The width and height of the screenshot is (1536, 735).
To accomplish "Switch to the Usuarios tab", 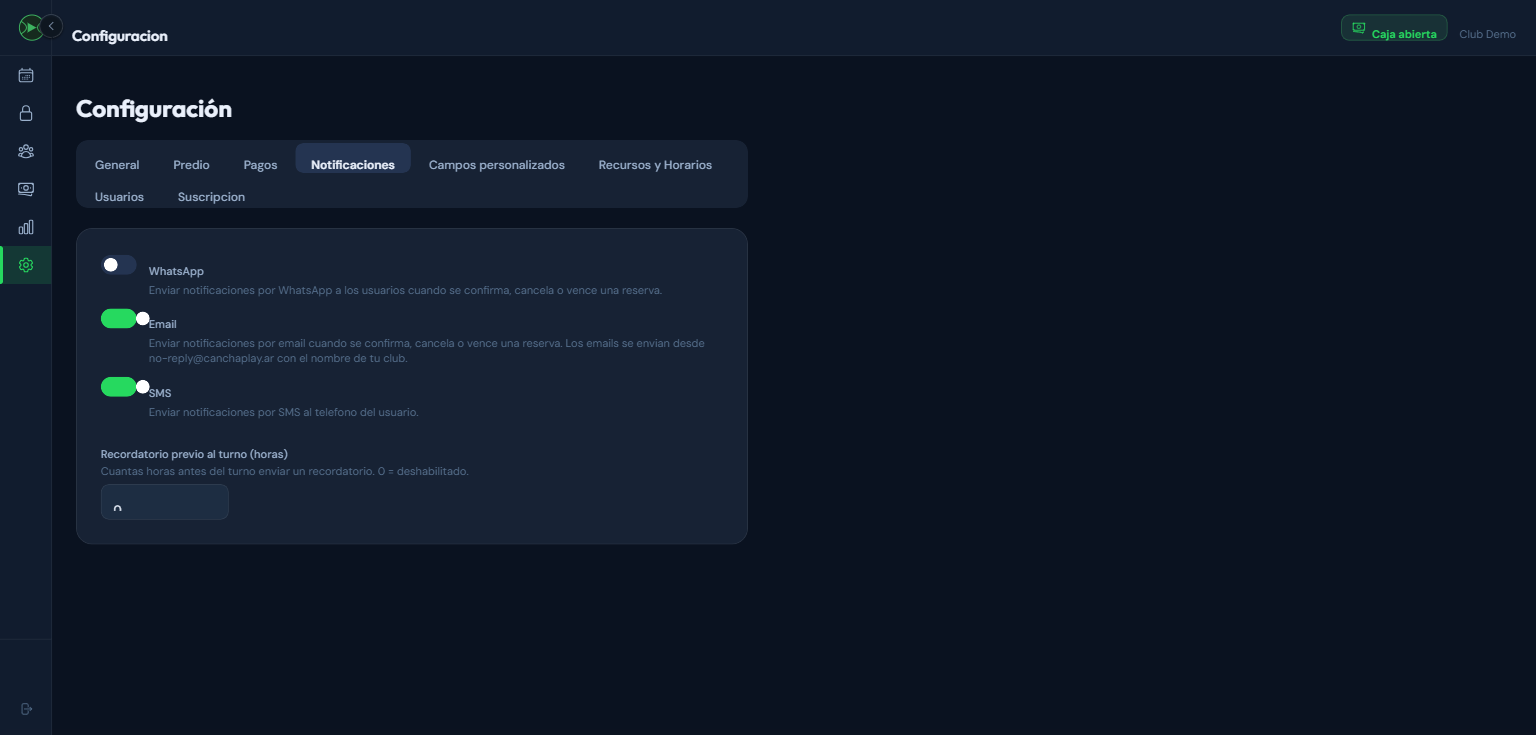I will tap(119, 197).
